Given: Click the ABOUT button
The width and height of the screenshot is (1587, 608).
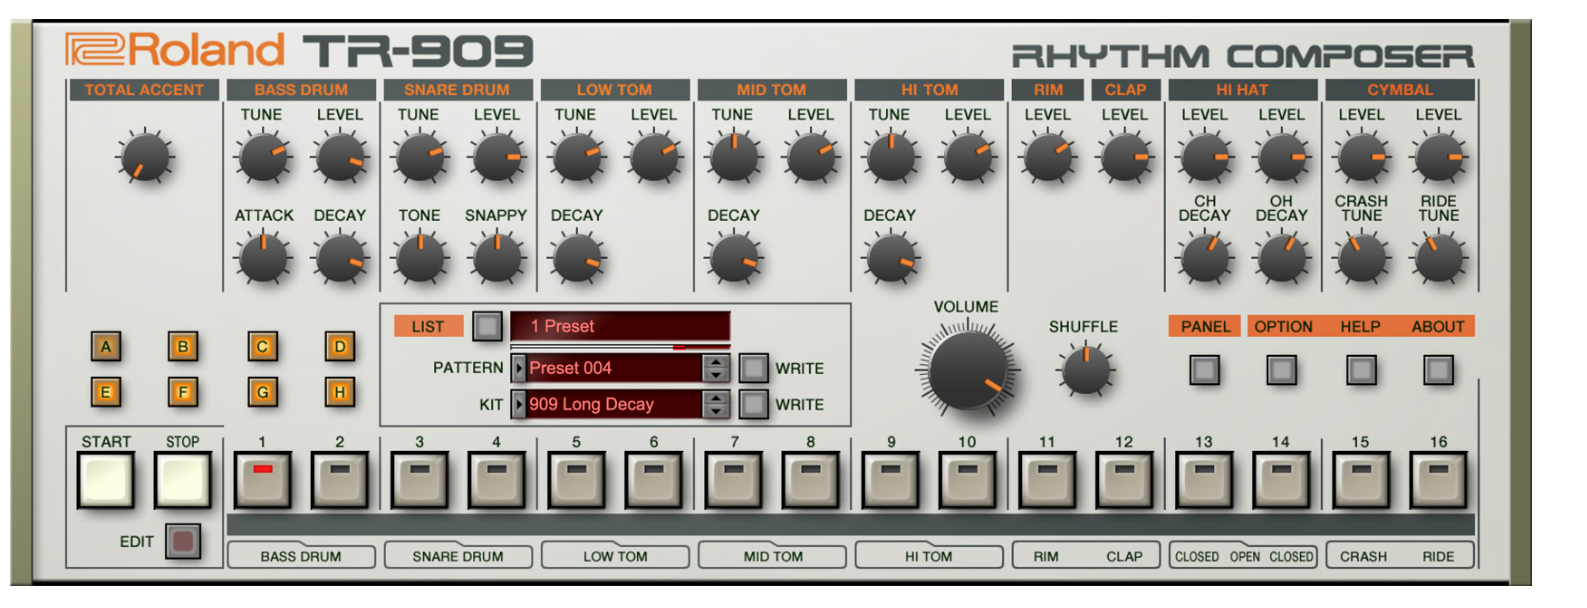Looking at the screenshot, I should (x=1438, y=370).
